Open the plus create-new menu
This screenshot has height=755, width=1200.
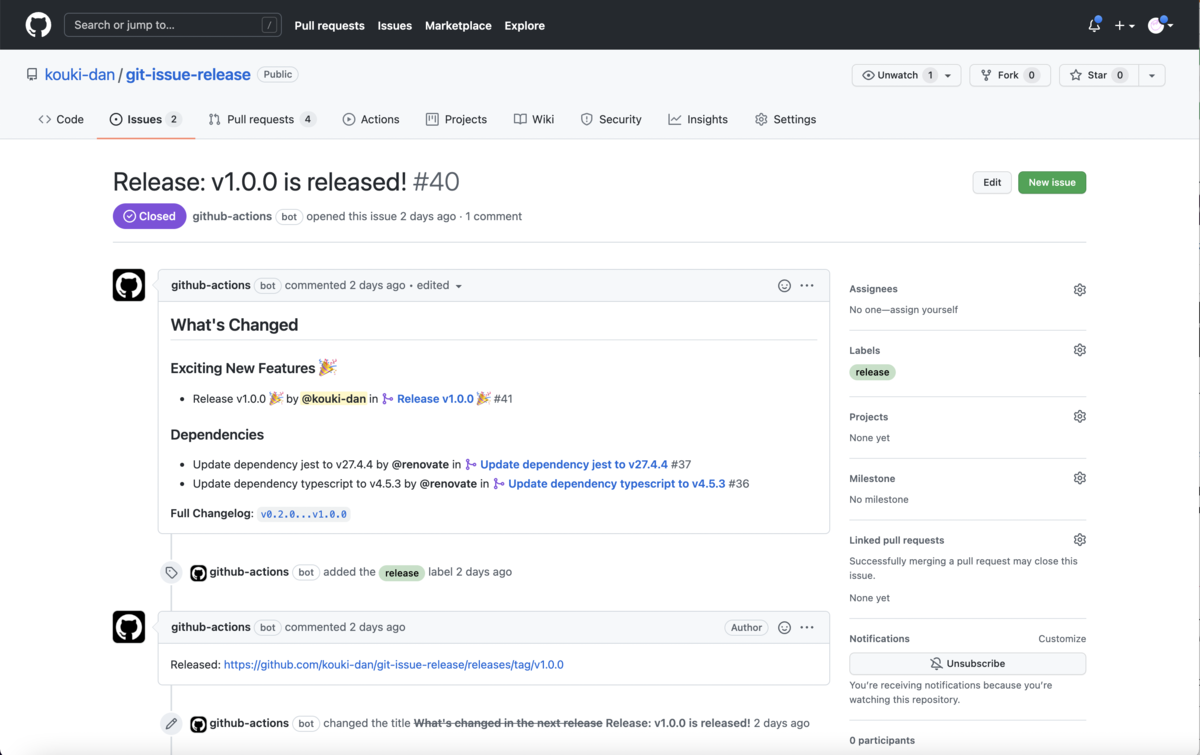(x=1124, y=25)
